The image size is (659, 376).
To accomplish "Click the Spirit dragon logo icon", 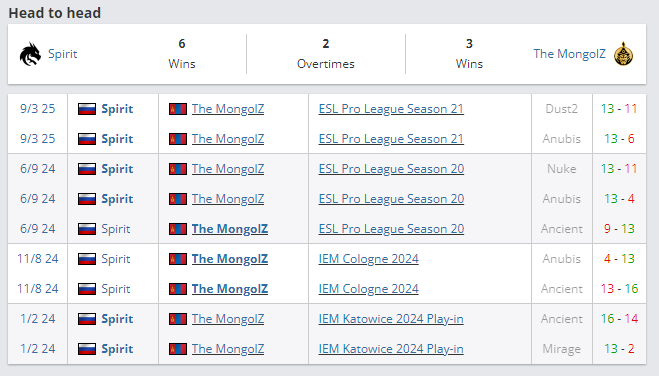I will pos(30,54).
